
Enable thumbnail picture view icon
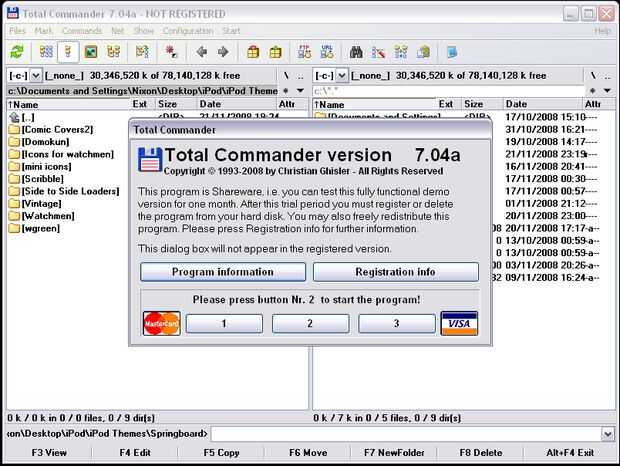(x=91, y=52)
